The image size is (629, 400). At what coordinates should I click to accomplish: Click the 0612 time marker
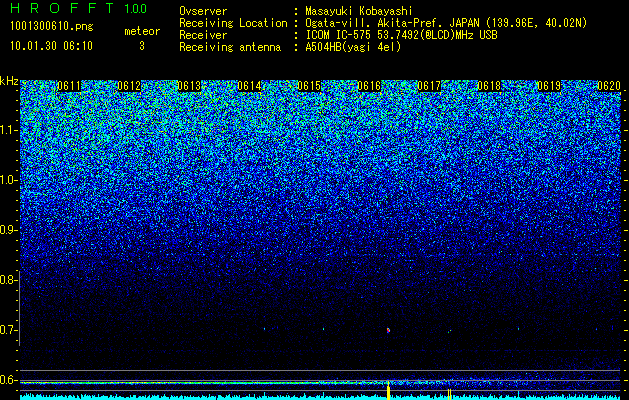point(129,86)
